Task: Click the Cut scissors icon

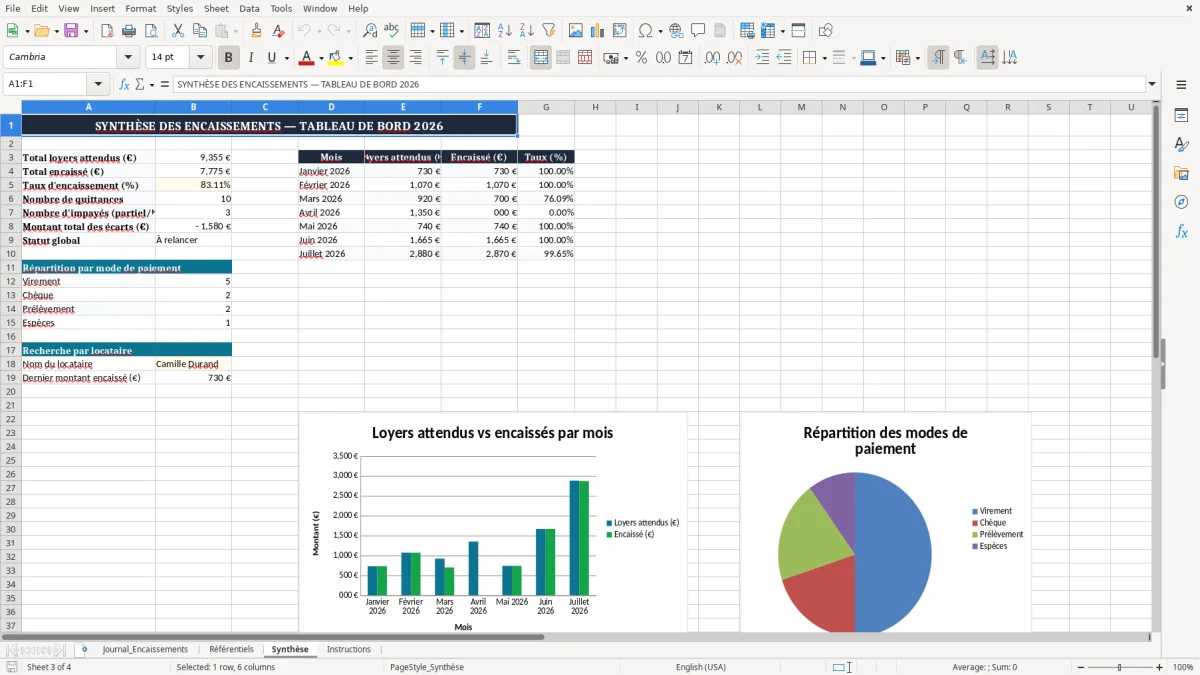Action: coord(178,31)
